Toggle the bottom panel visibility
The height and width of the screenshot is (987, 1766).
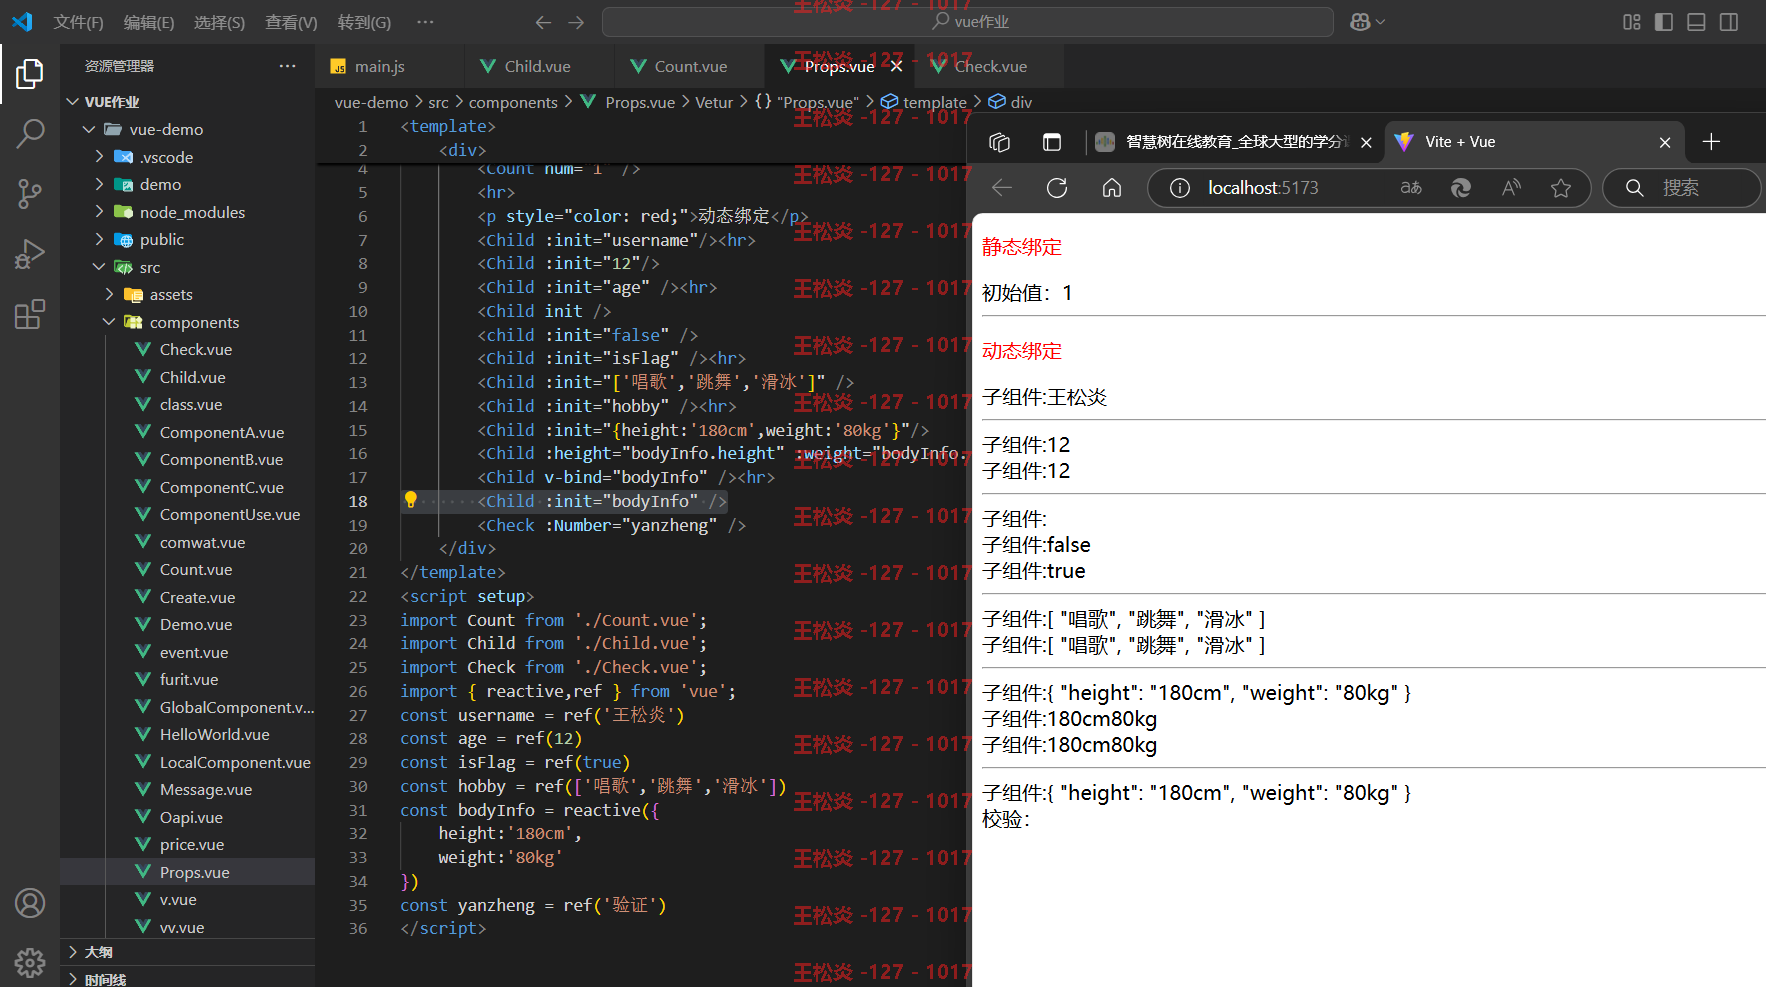[1696, 22]
